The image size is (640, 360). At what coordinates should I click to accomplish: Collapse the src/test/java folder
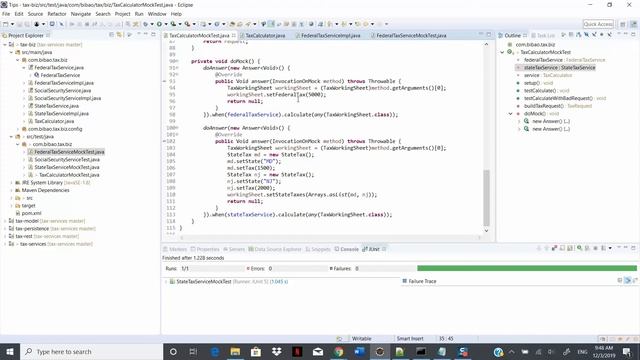(x=11, y=137)
